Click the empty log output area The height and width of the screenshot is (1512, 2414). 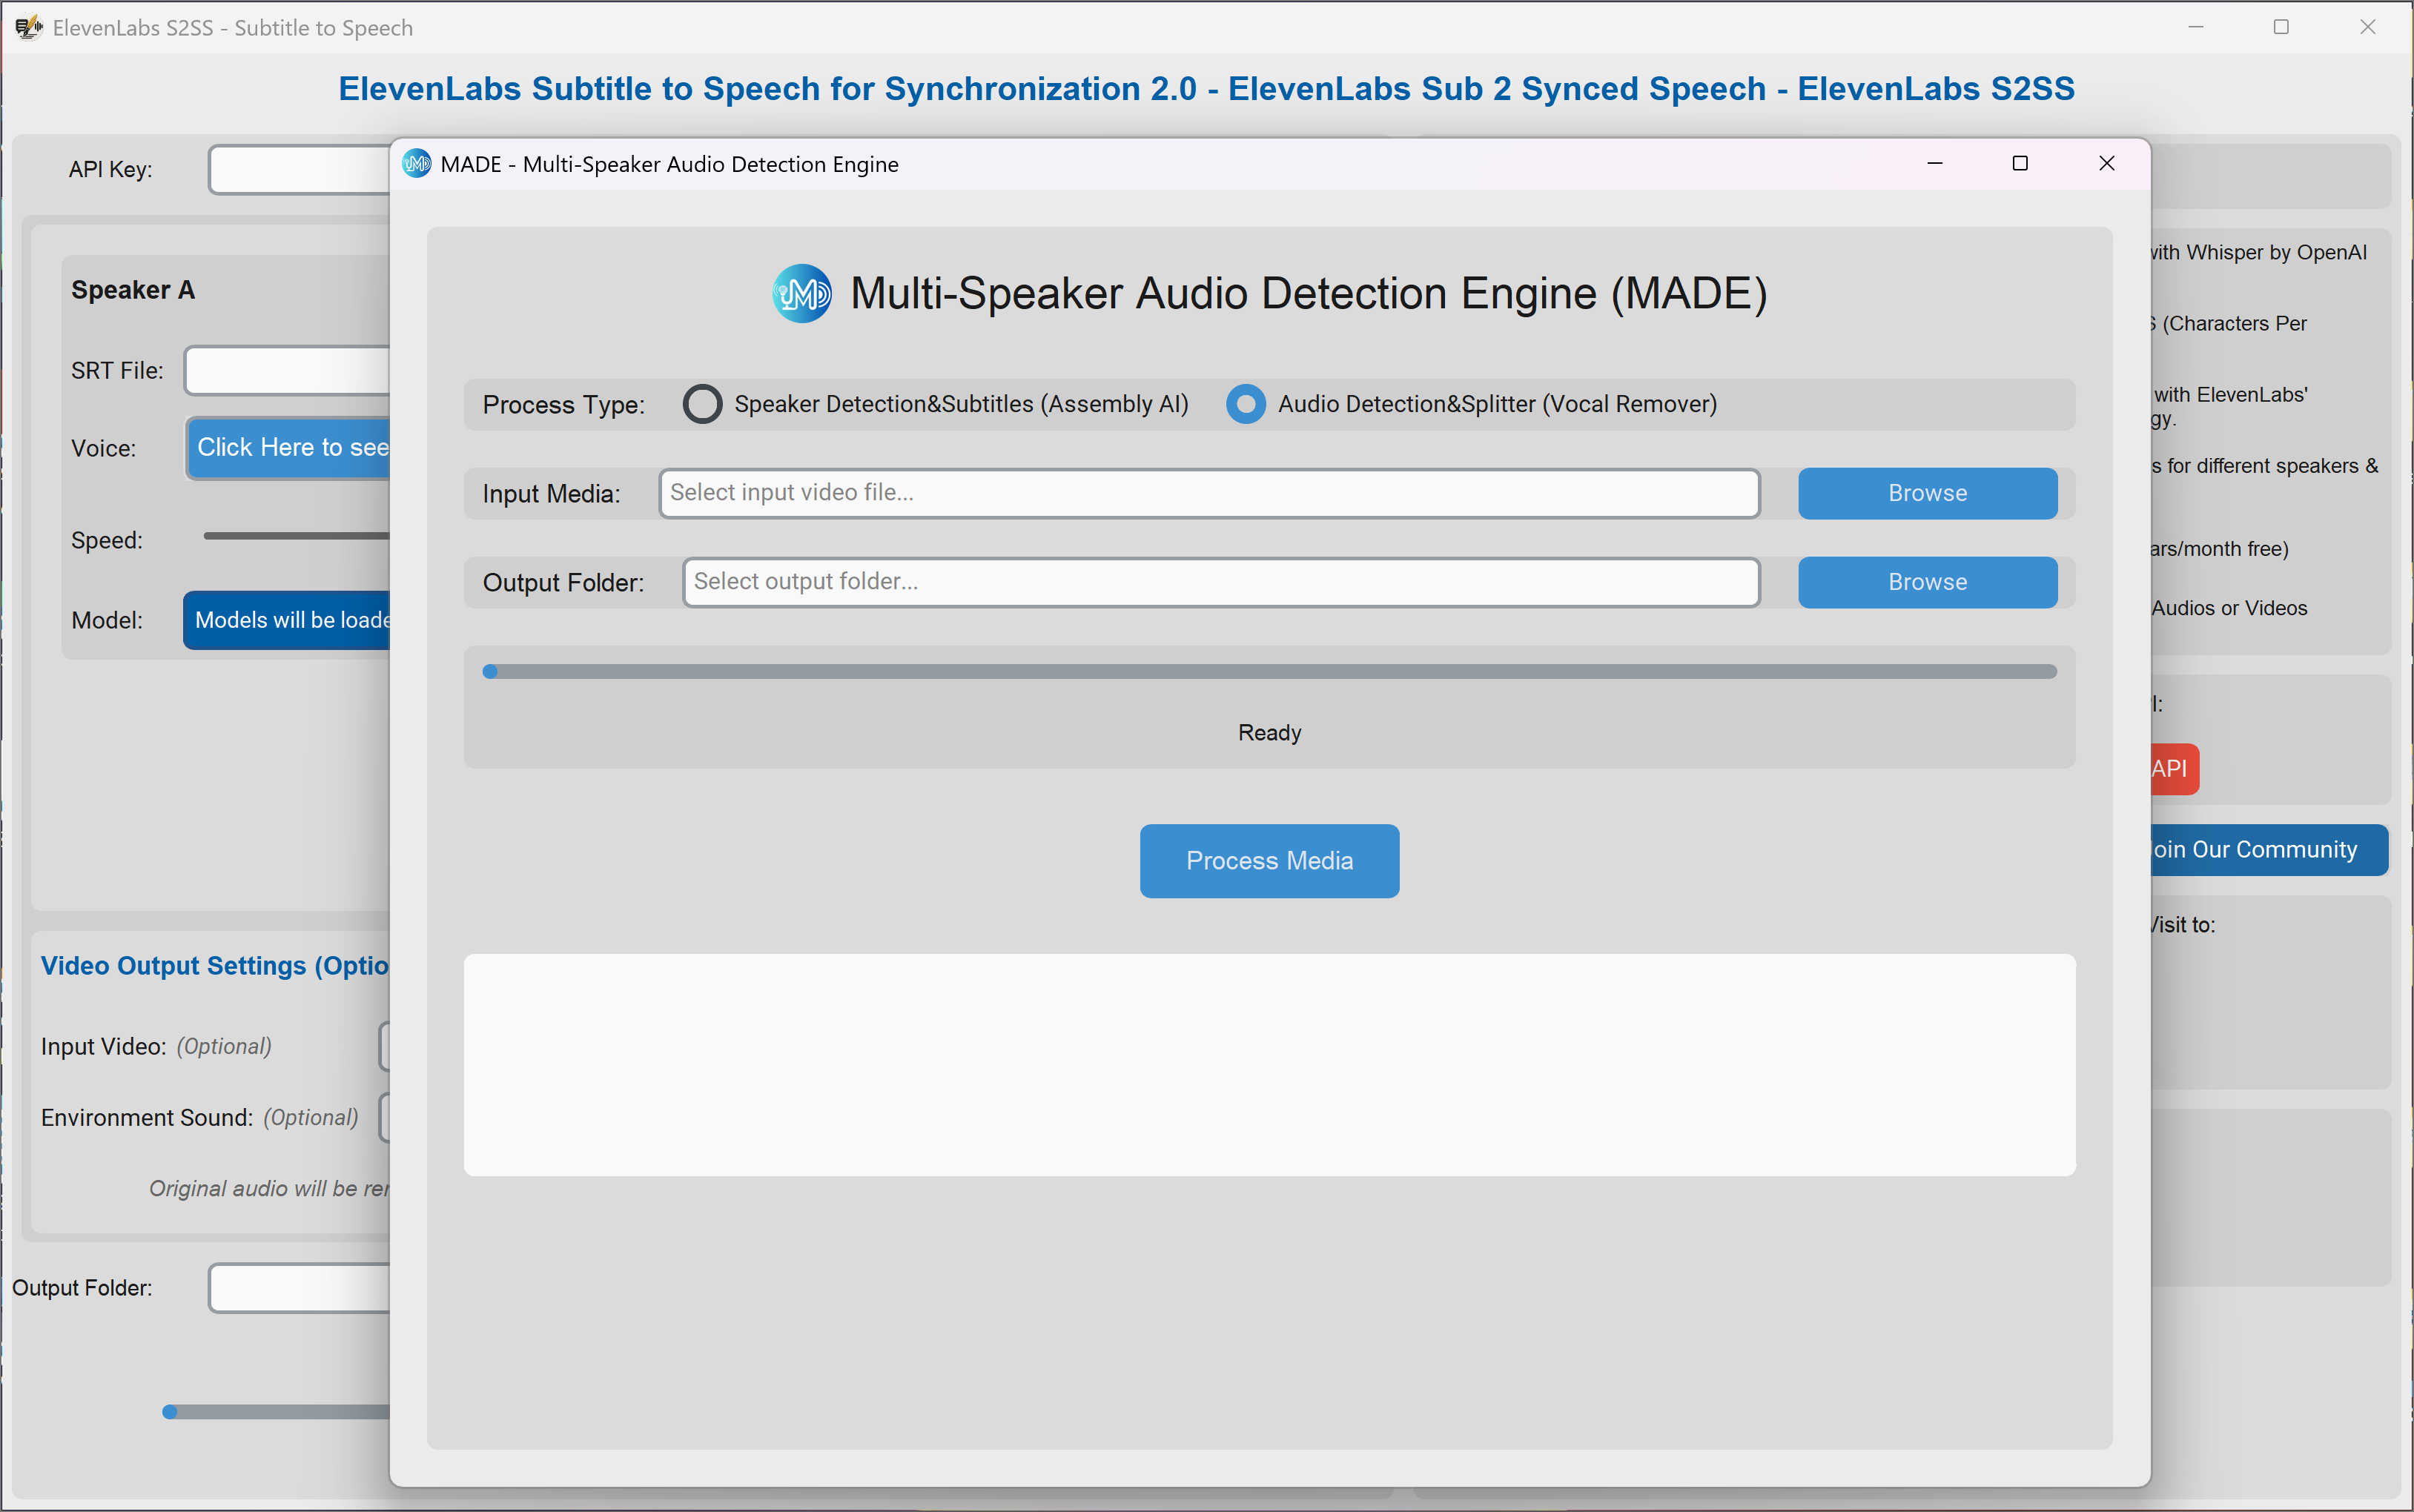click(1268, 1064)
